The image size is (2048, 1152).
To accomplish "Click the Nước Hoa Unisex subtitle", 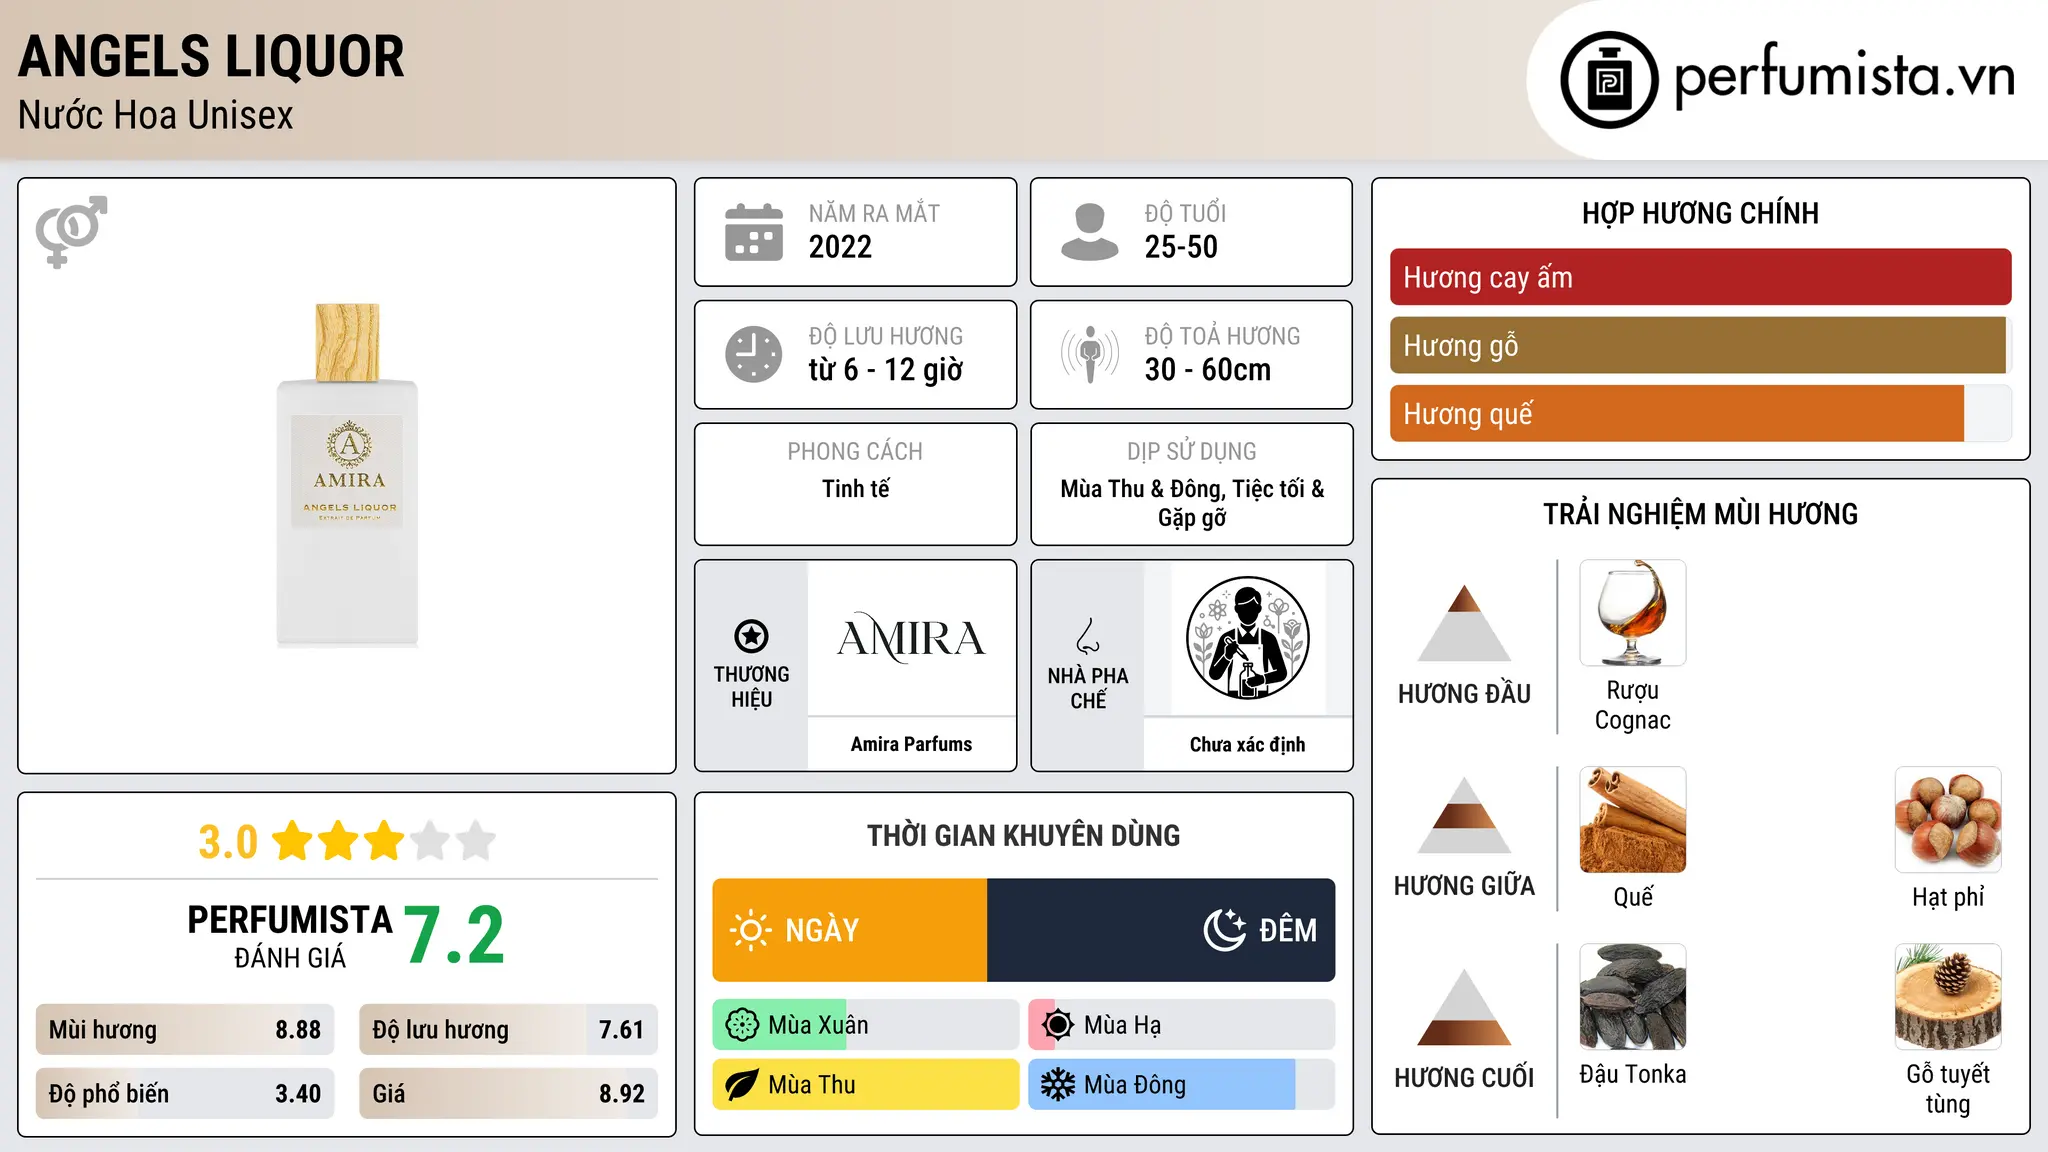I will (155, 115).
